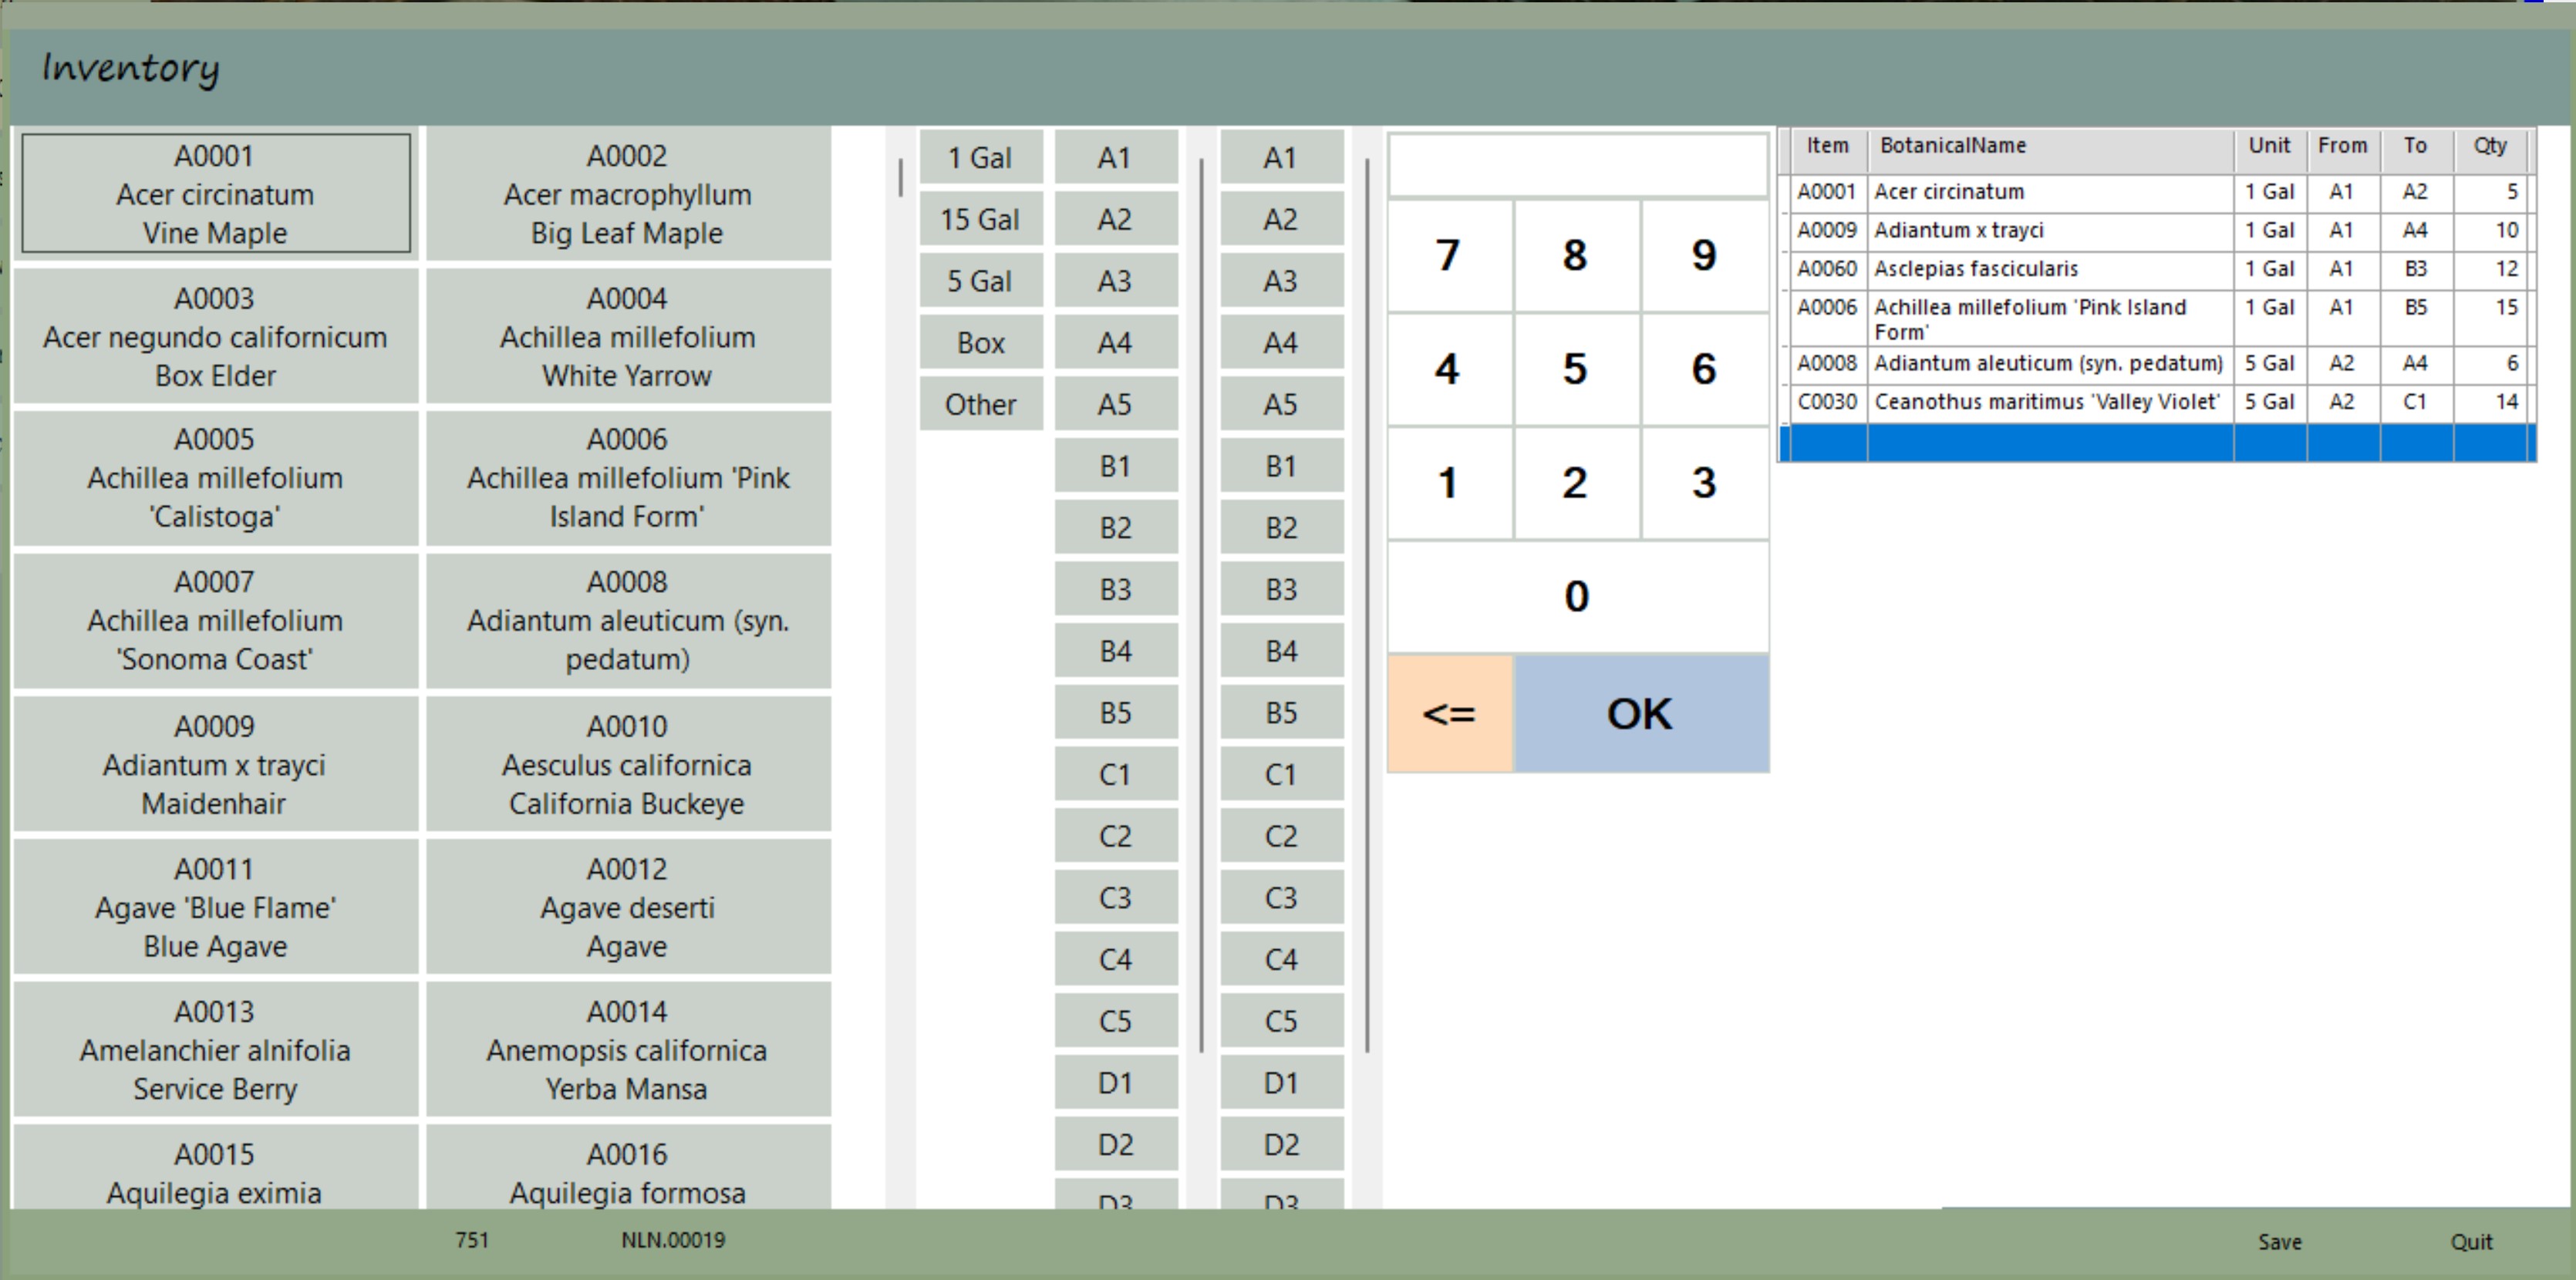
Task: Select the A0002 Acer macrophyllum plant tile
Action: 627,194
